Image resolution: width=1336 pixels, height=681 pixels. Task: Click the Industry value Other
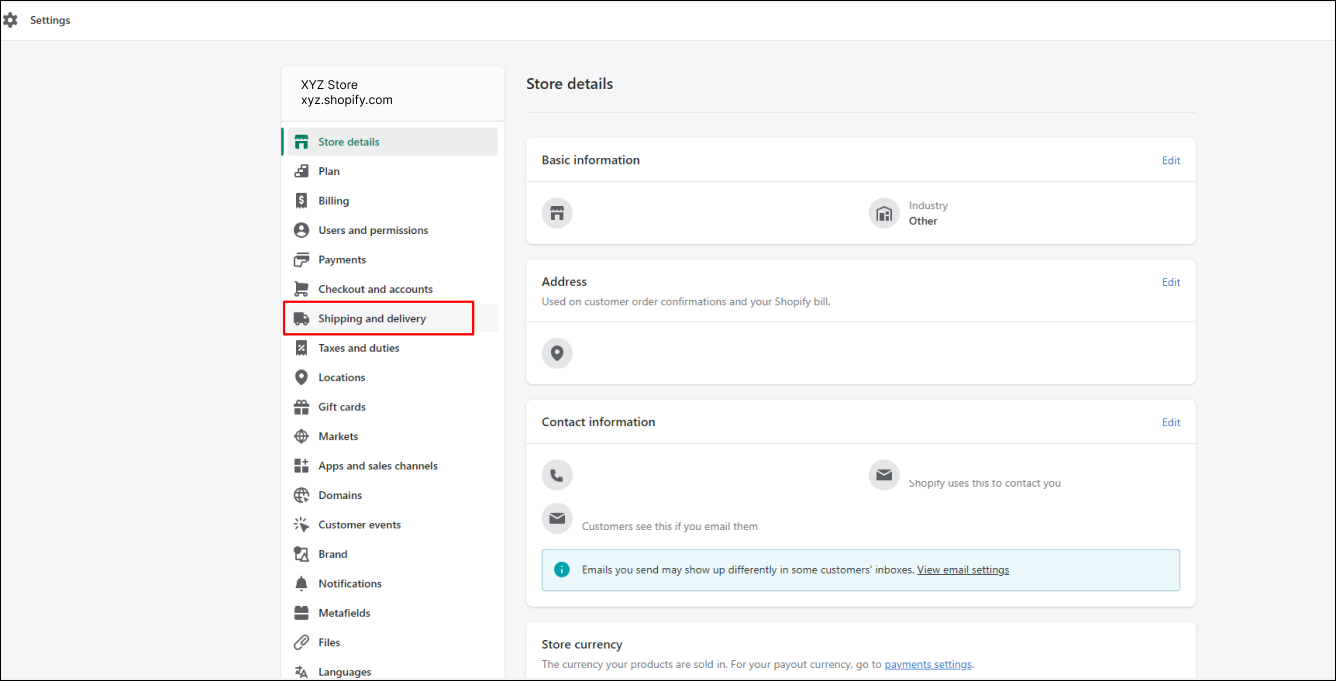(923, 221)
